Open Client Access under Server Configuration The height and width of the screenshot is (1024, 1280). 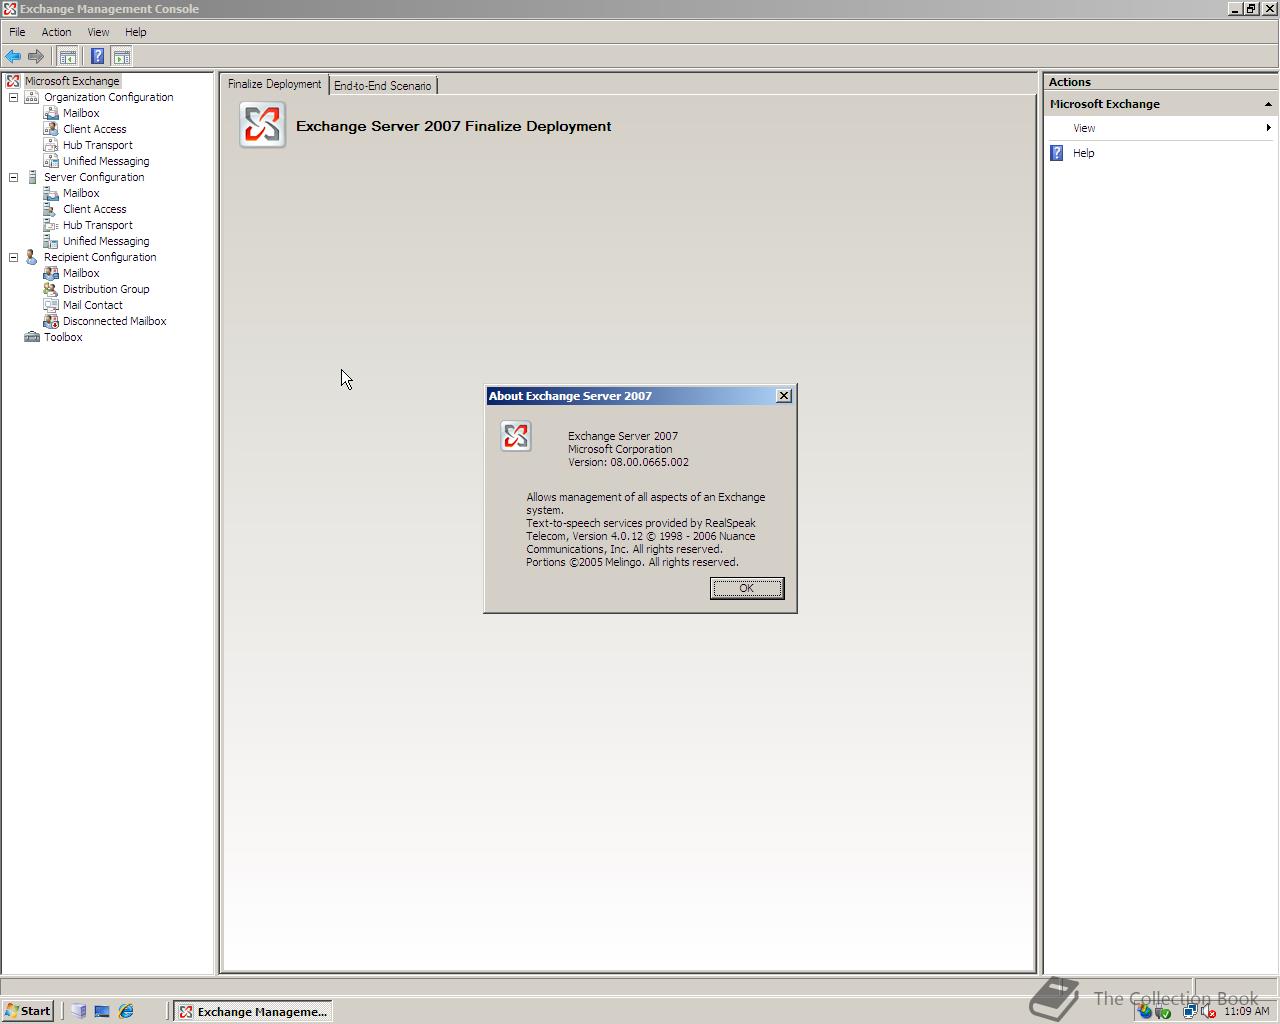coord(94,209)
